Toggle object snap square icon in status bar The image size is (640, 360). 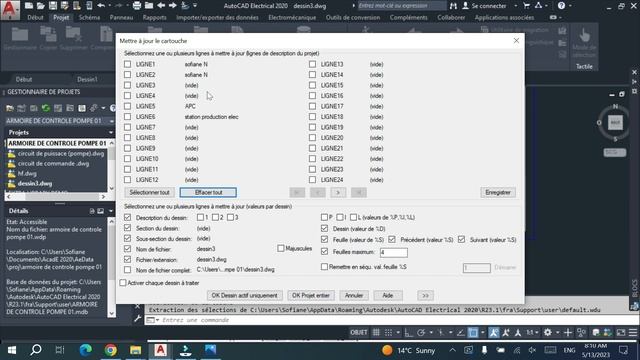coord(473,333)
